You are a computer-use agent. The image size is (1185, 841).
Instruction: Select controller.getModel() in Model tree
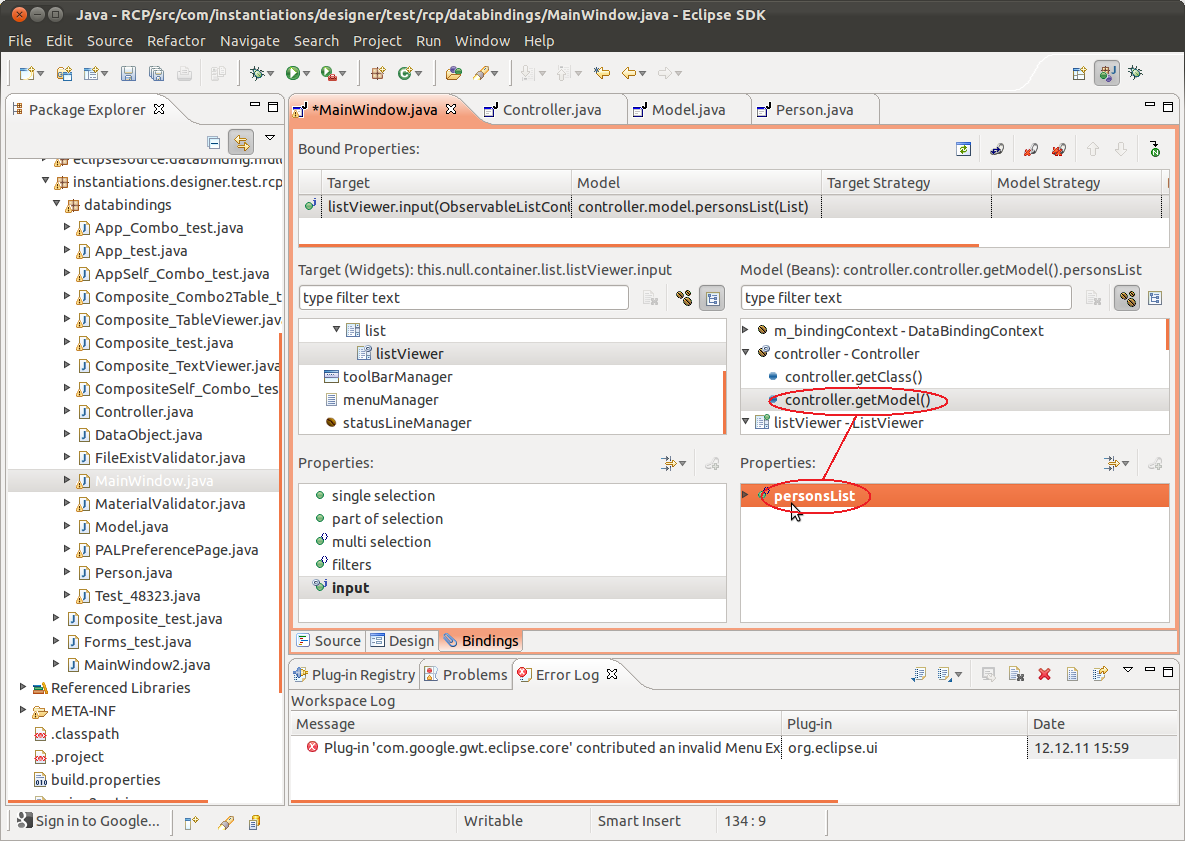point(857,400)
